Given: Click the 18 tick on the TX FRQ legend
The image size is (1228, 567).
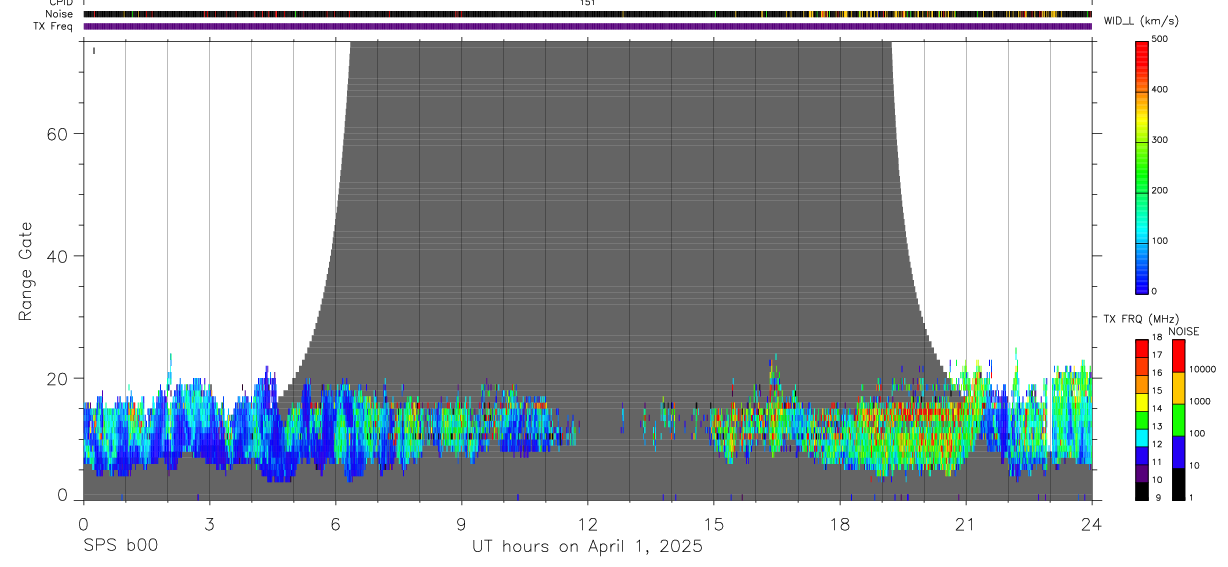Looking at the screenshot, I should (1157, 339).
